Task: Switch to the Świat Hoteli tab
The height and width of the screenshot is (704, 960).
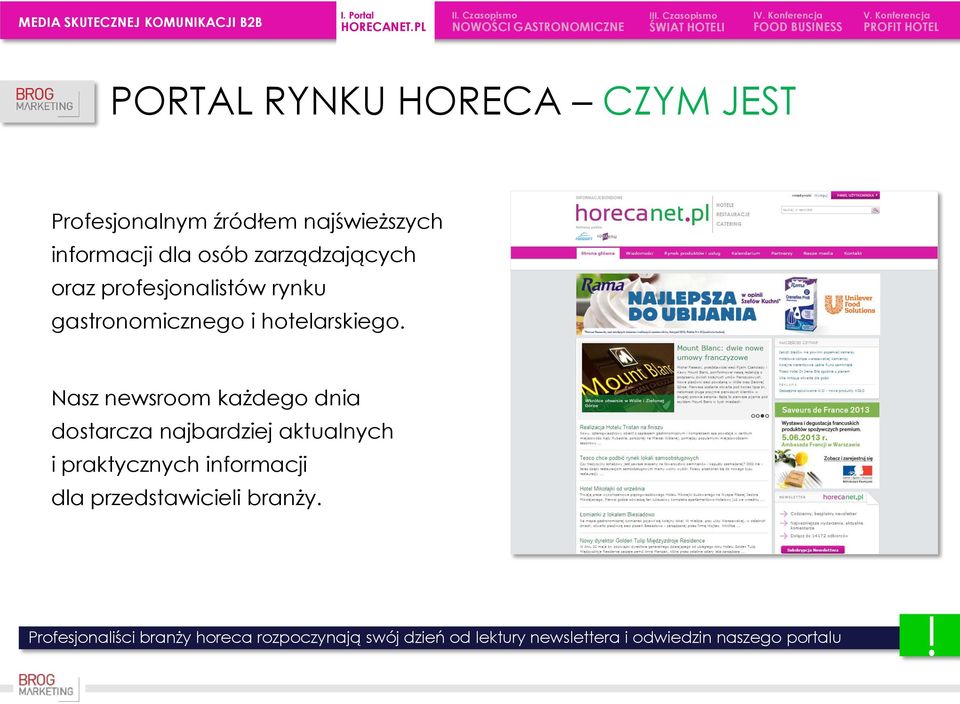Action: pos(686,21)
